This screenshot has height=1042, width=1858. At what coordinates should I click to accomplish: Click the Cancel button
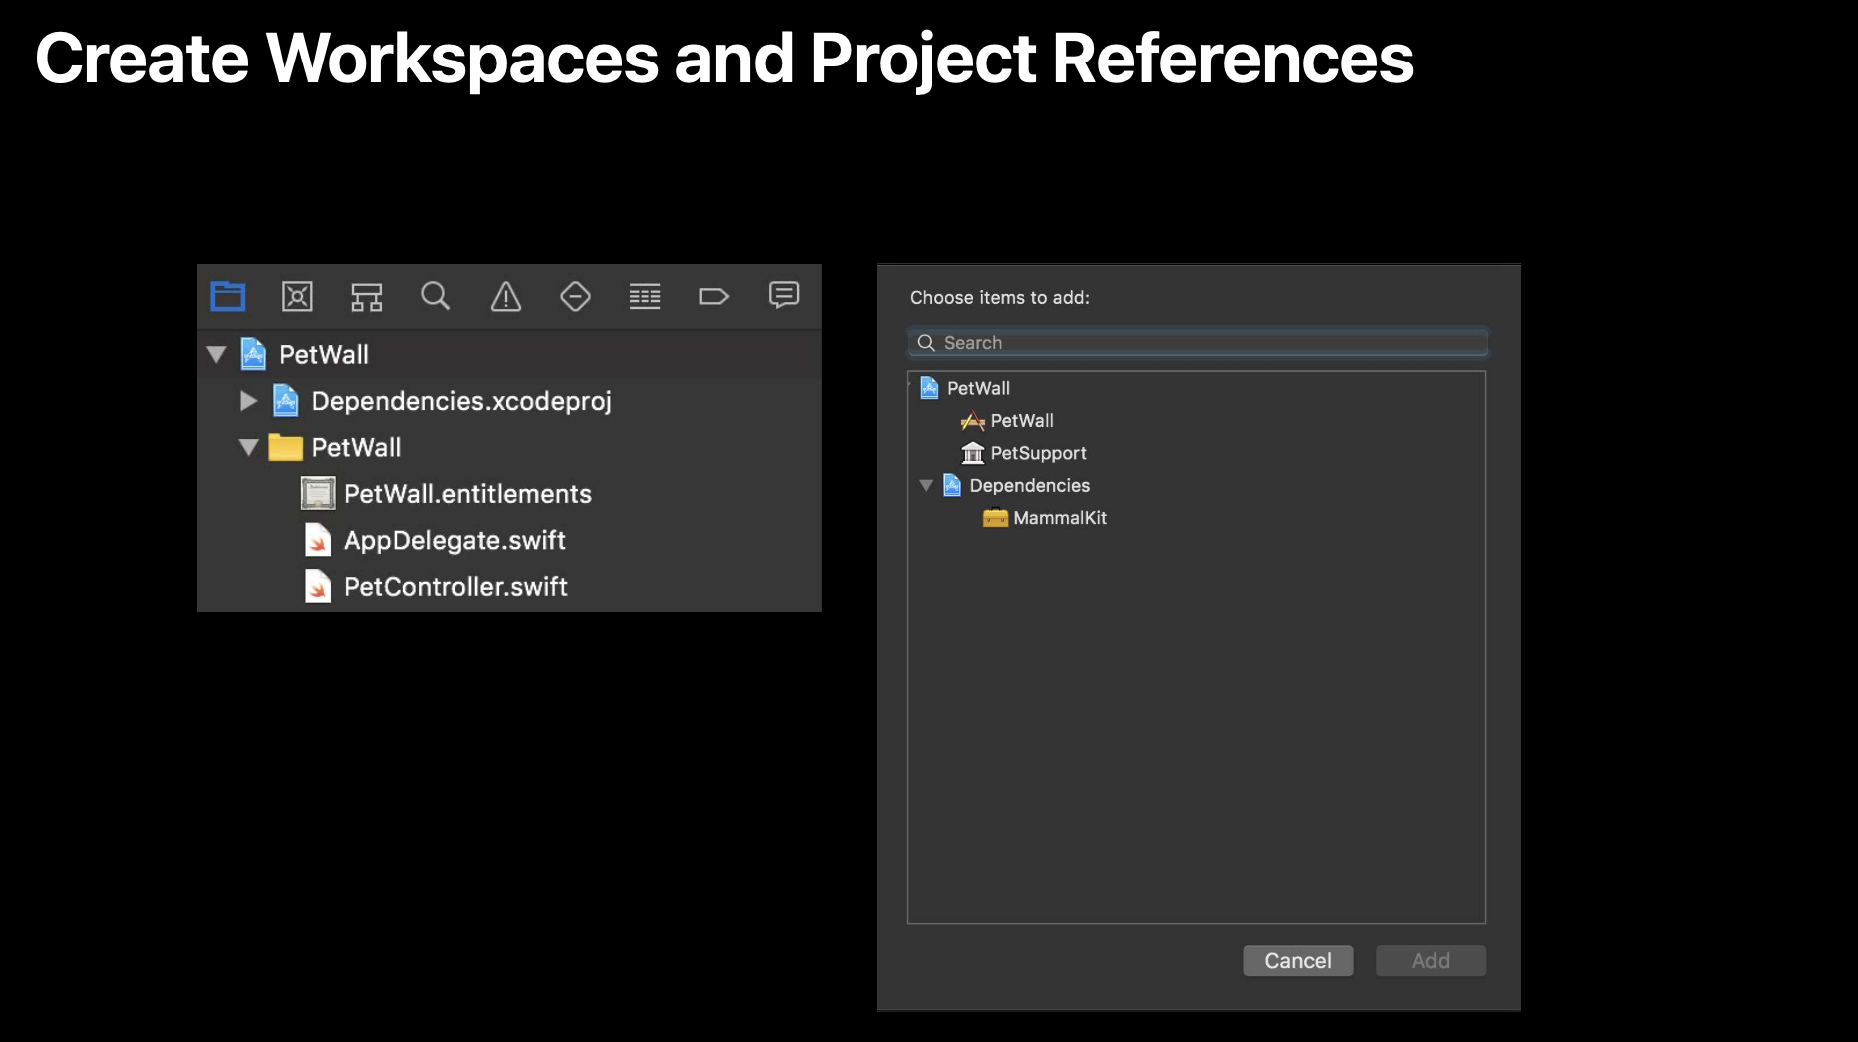tap(1298, 961)
